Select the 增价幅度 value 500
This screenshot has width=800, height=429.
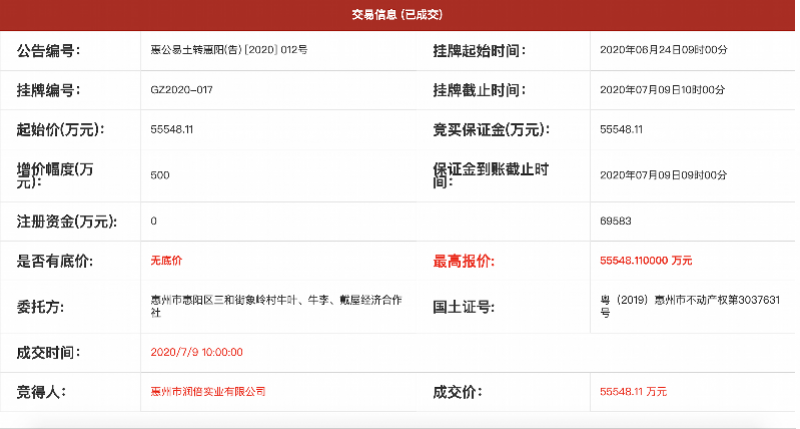click(x=160, y=175)
